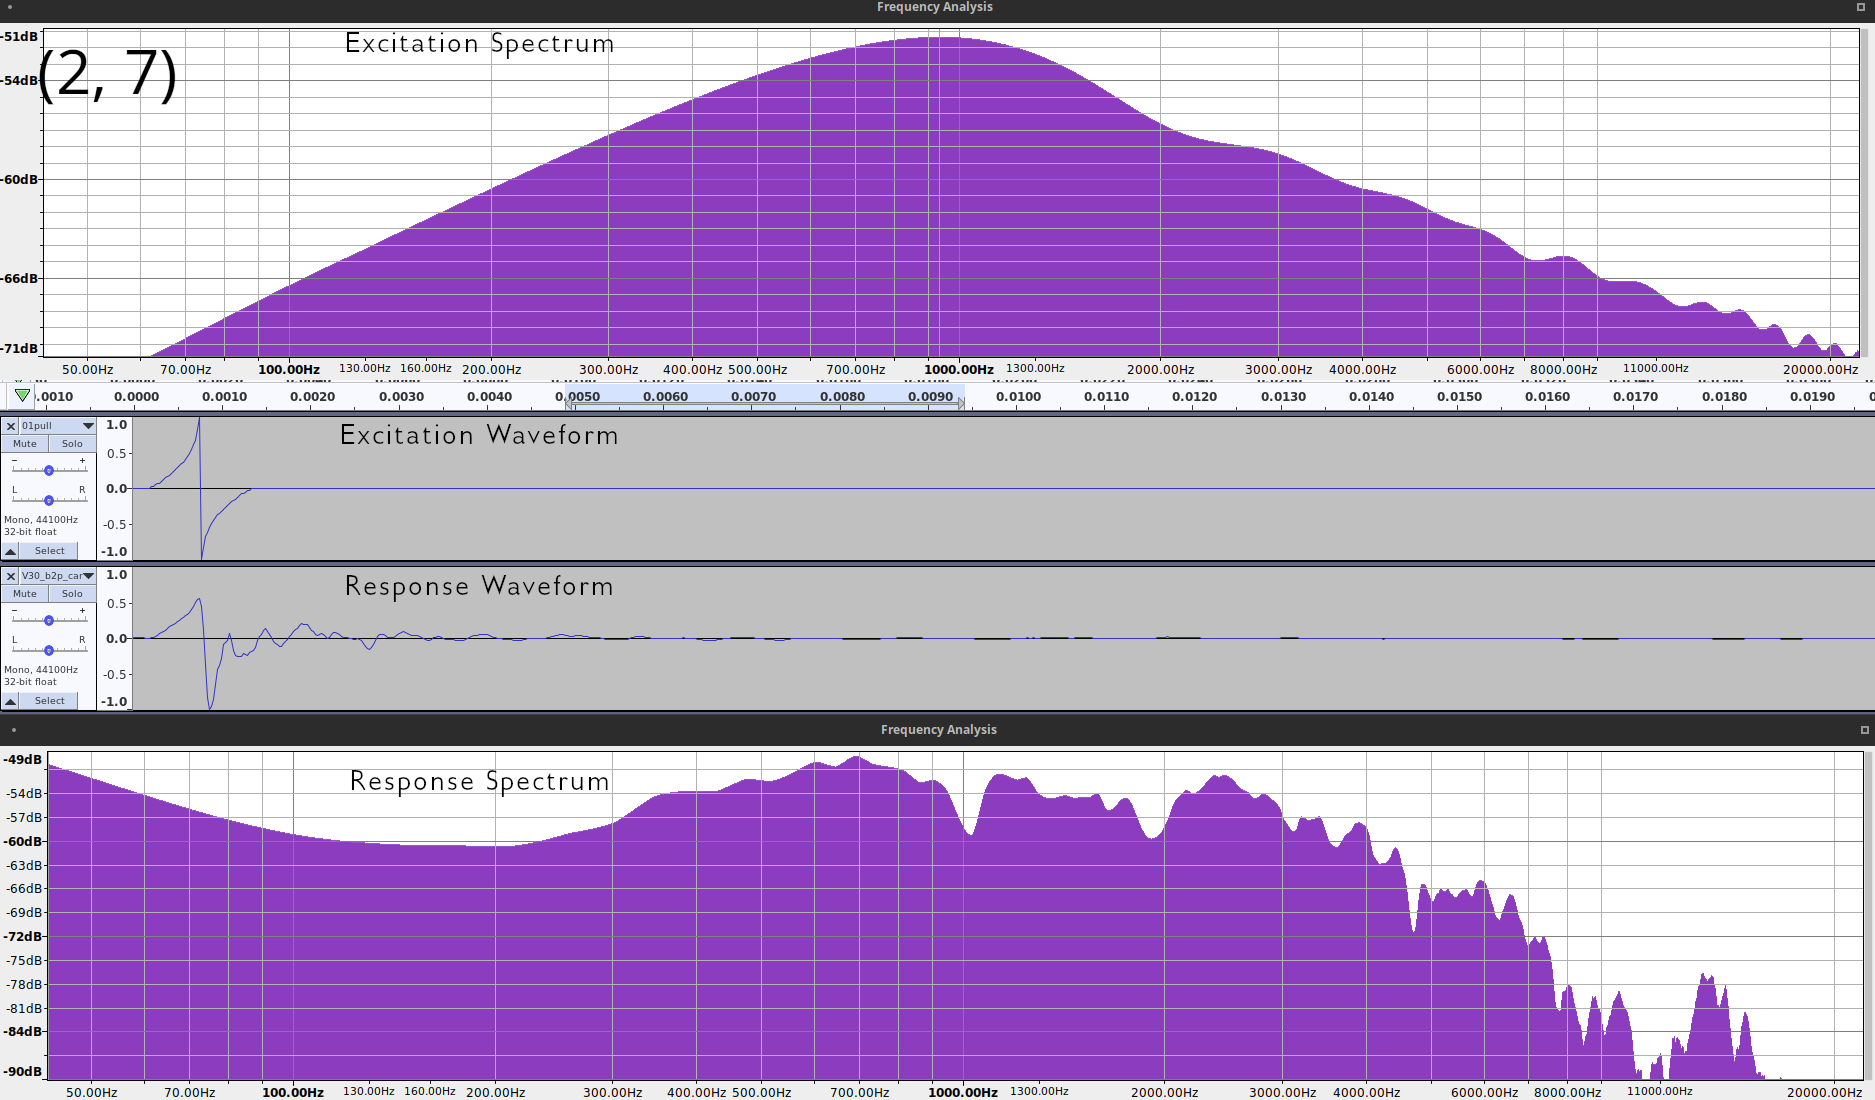Screen dimensions: 1875x1100
Task: Click the 1000.00Hz label on the top spectrum axis
Action: tap(958, 370)
